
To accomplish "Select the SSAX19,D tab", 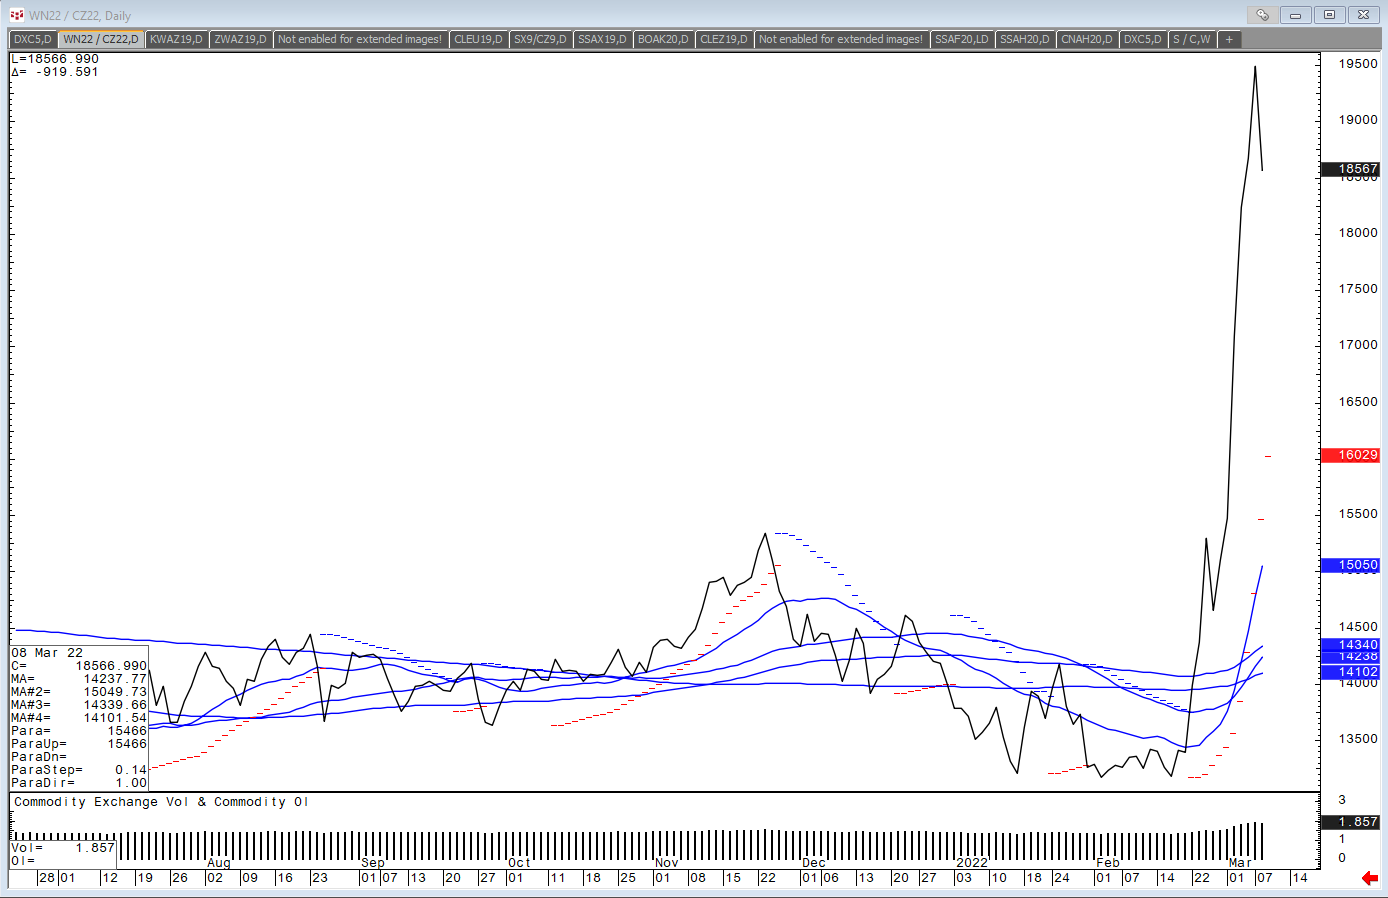I will point(602,39).
